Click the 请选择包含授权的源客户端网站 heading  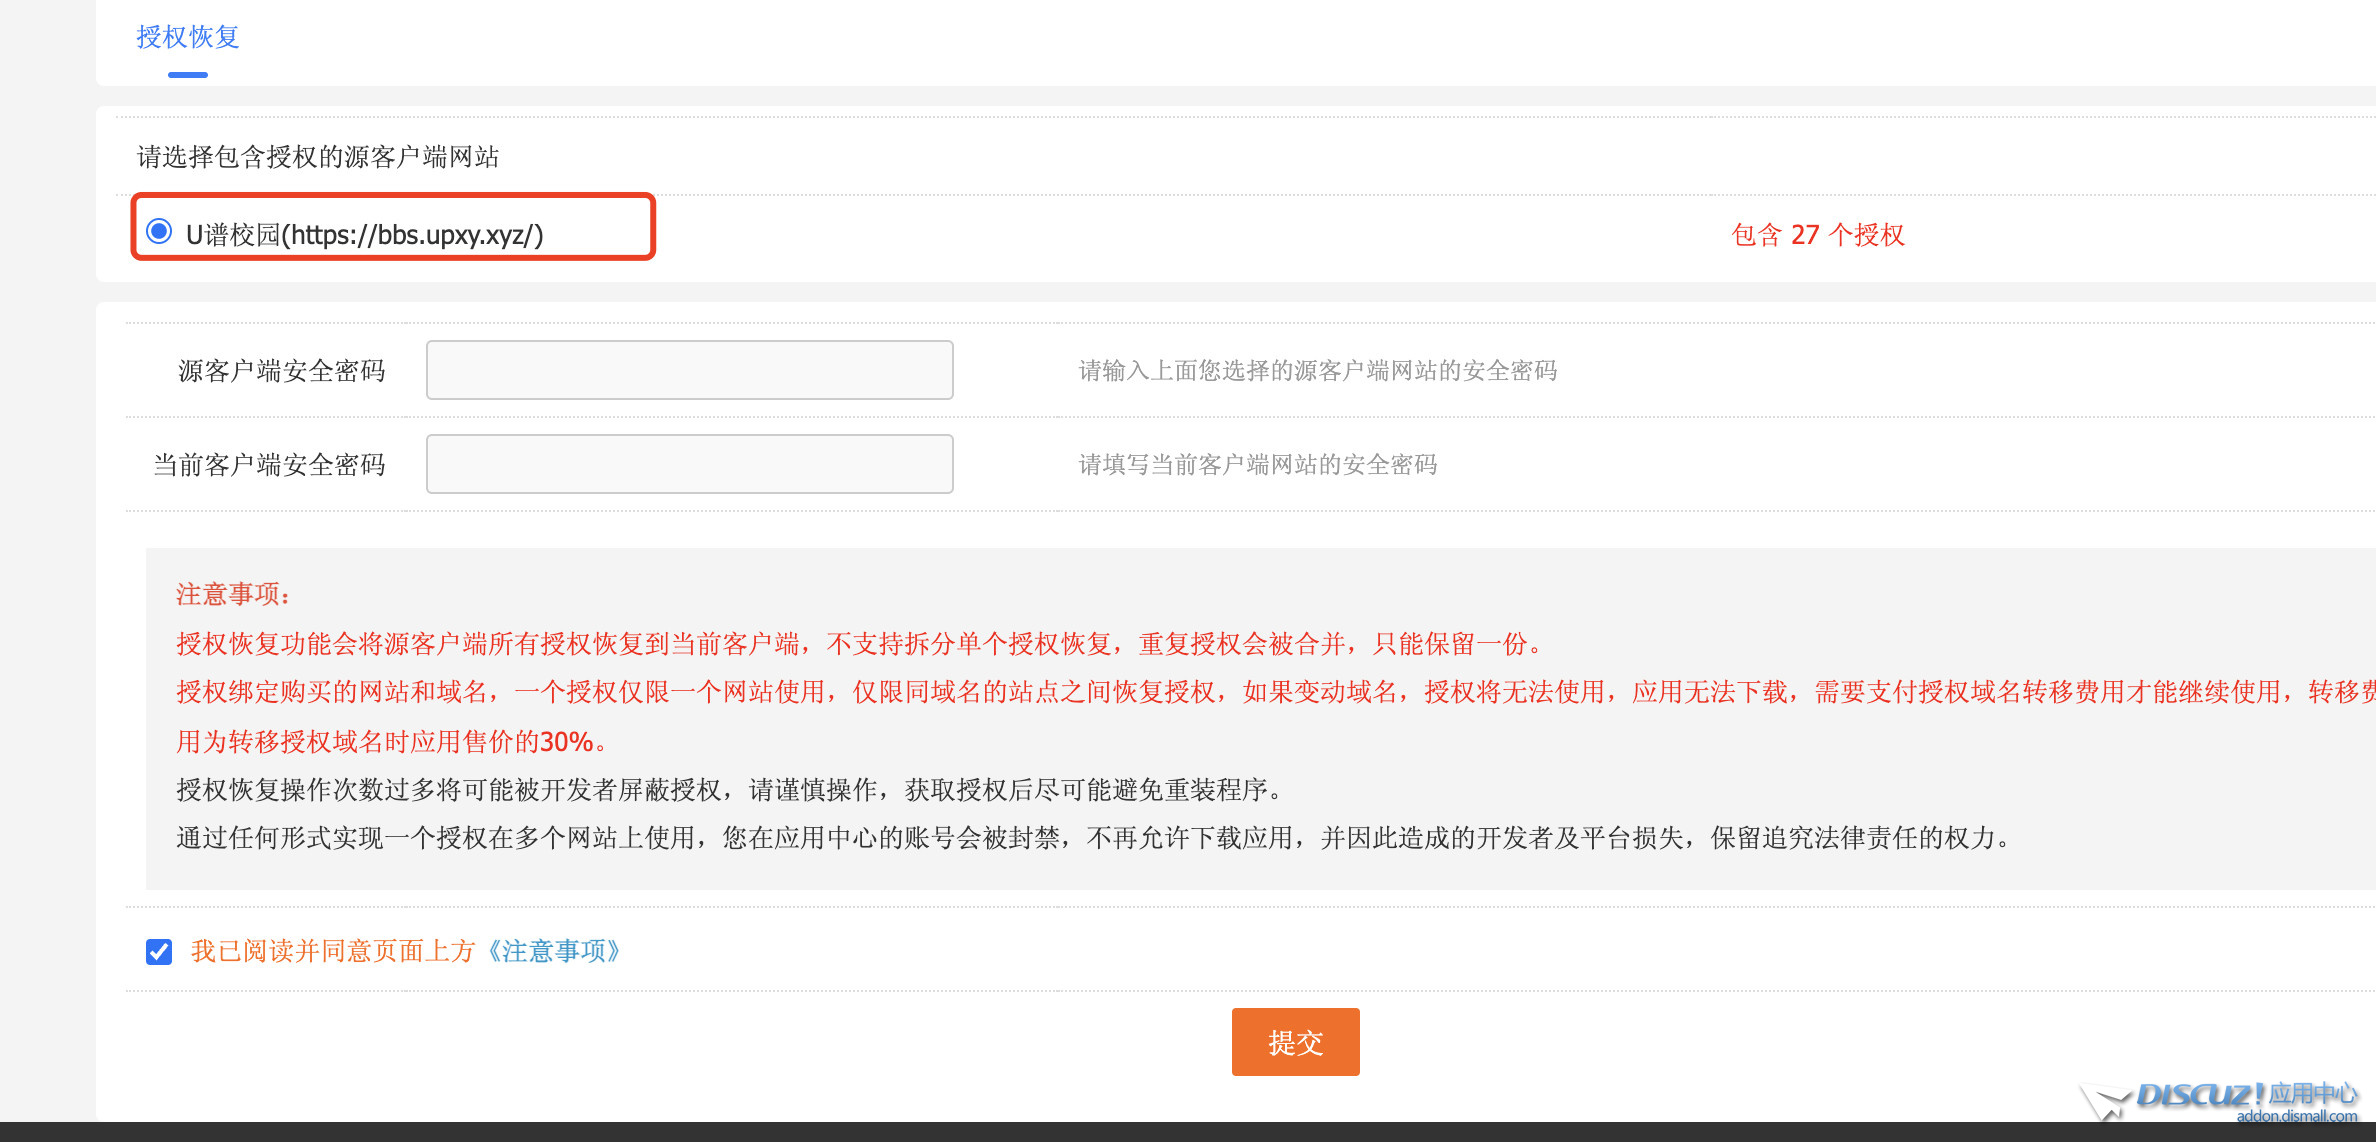318,157
